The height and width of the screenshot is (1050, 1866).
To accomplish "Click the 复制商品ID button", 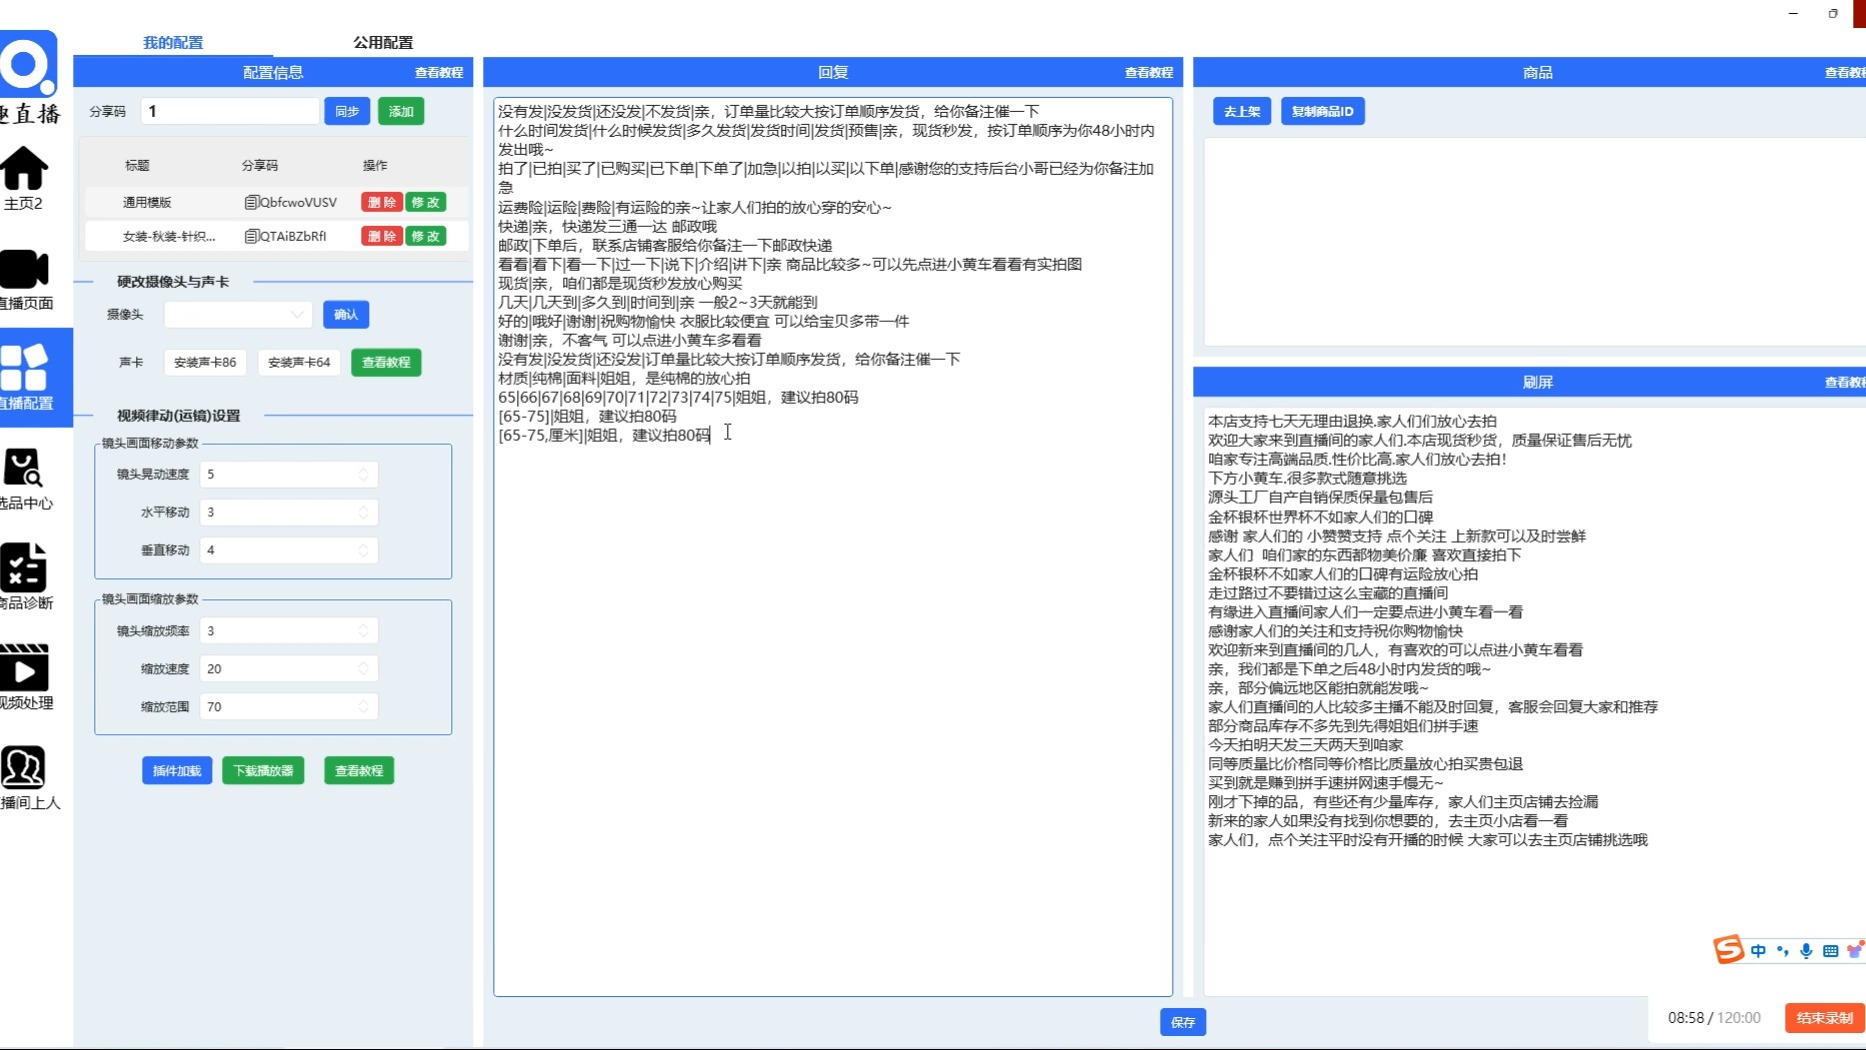I will point(1322,111).
